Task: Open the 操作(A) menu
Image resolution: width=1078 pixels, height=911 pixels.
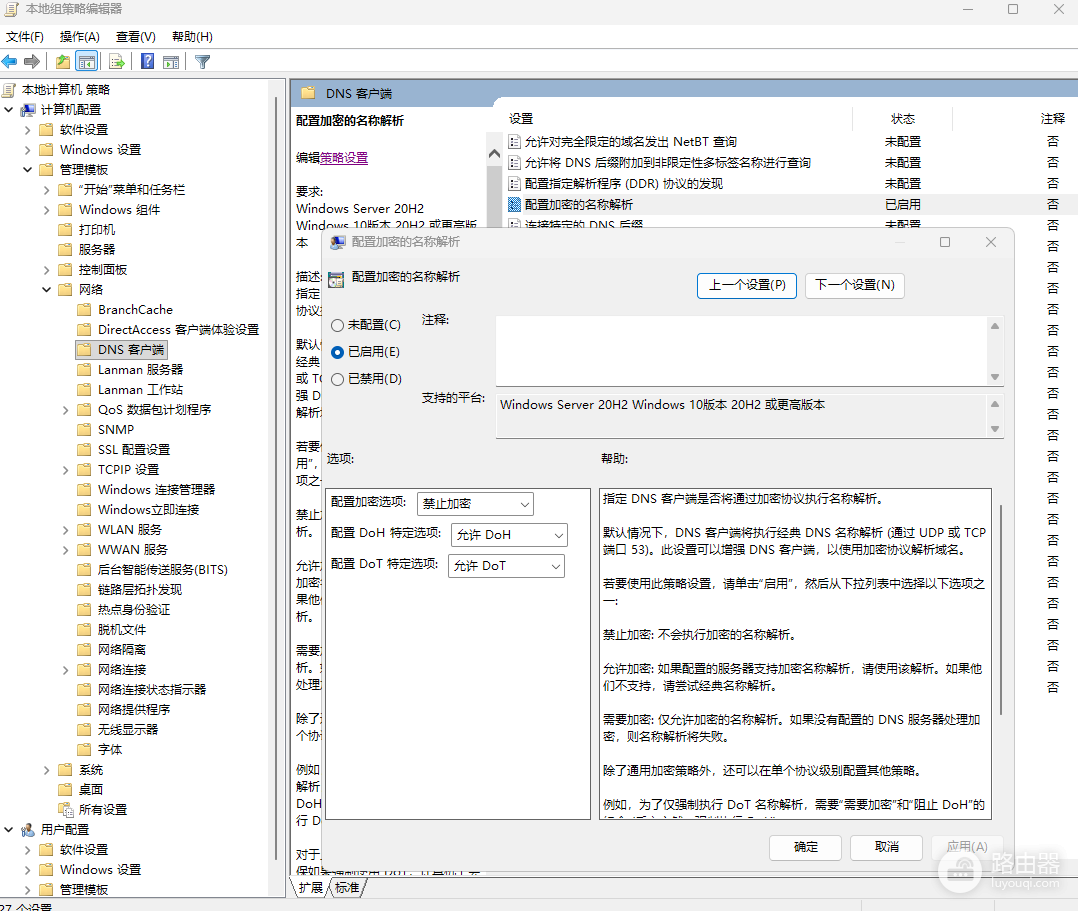Action: [80, 37]
